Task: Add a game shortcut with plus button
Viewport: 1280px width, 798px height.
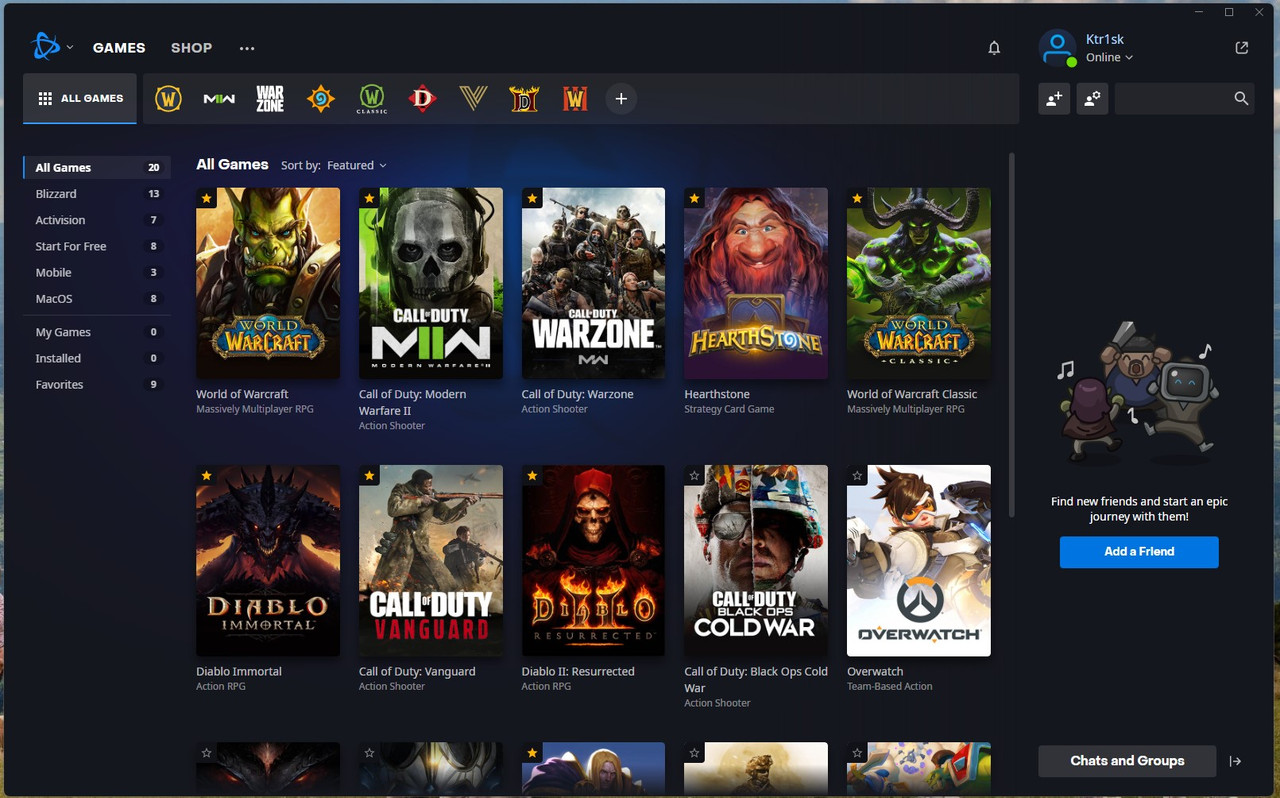Action: tap(621, 98)
